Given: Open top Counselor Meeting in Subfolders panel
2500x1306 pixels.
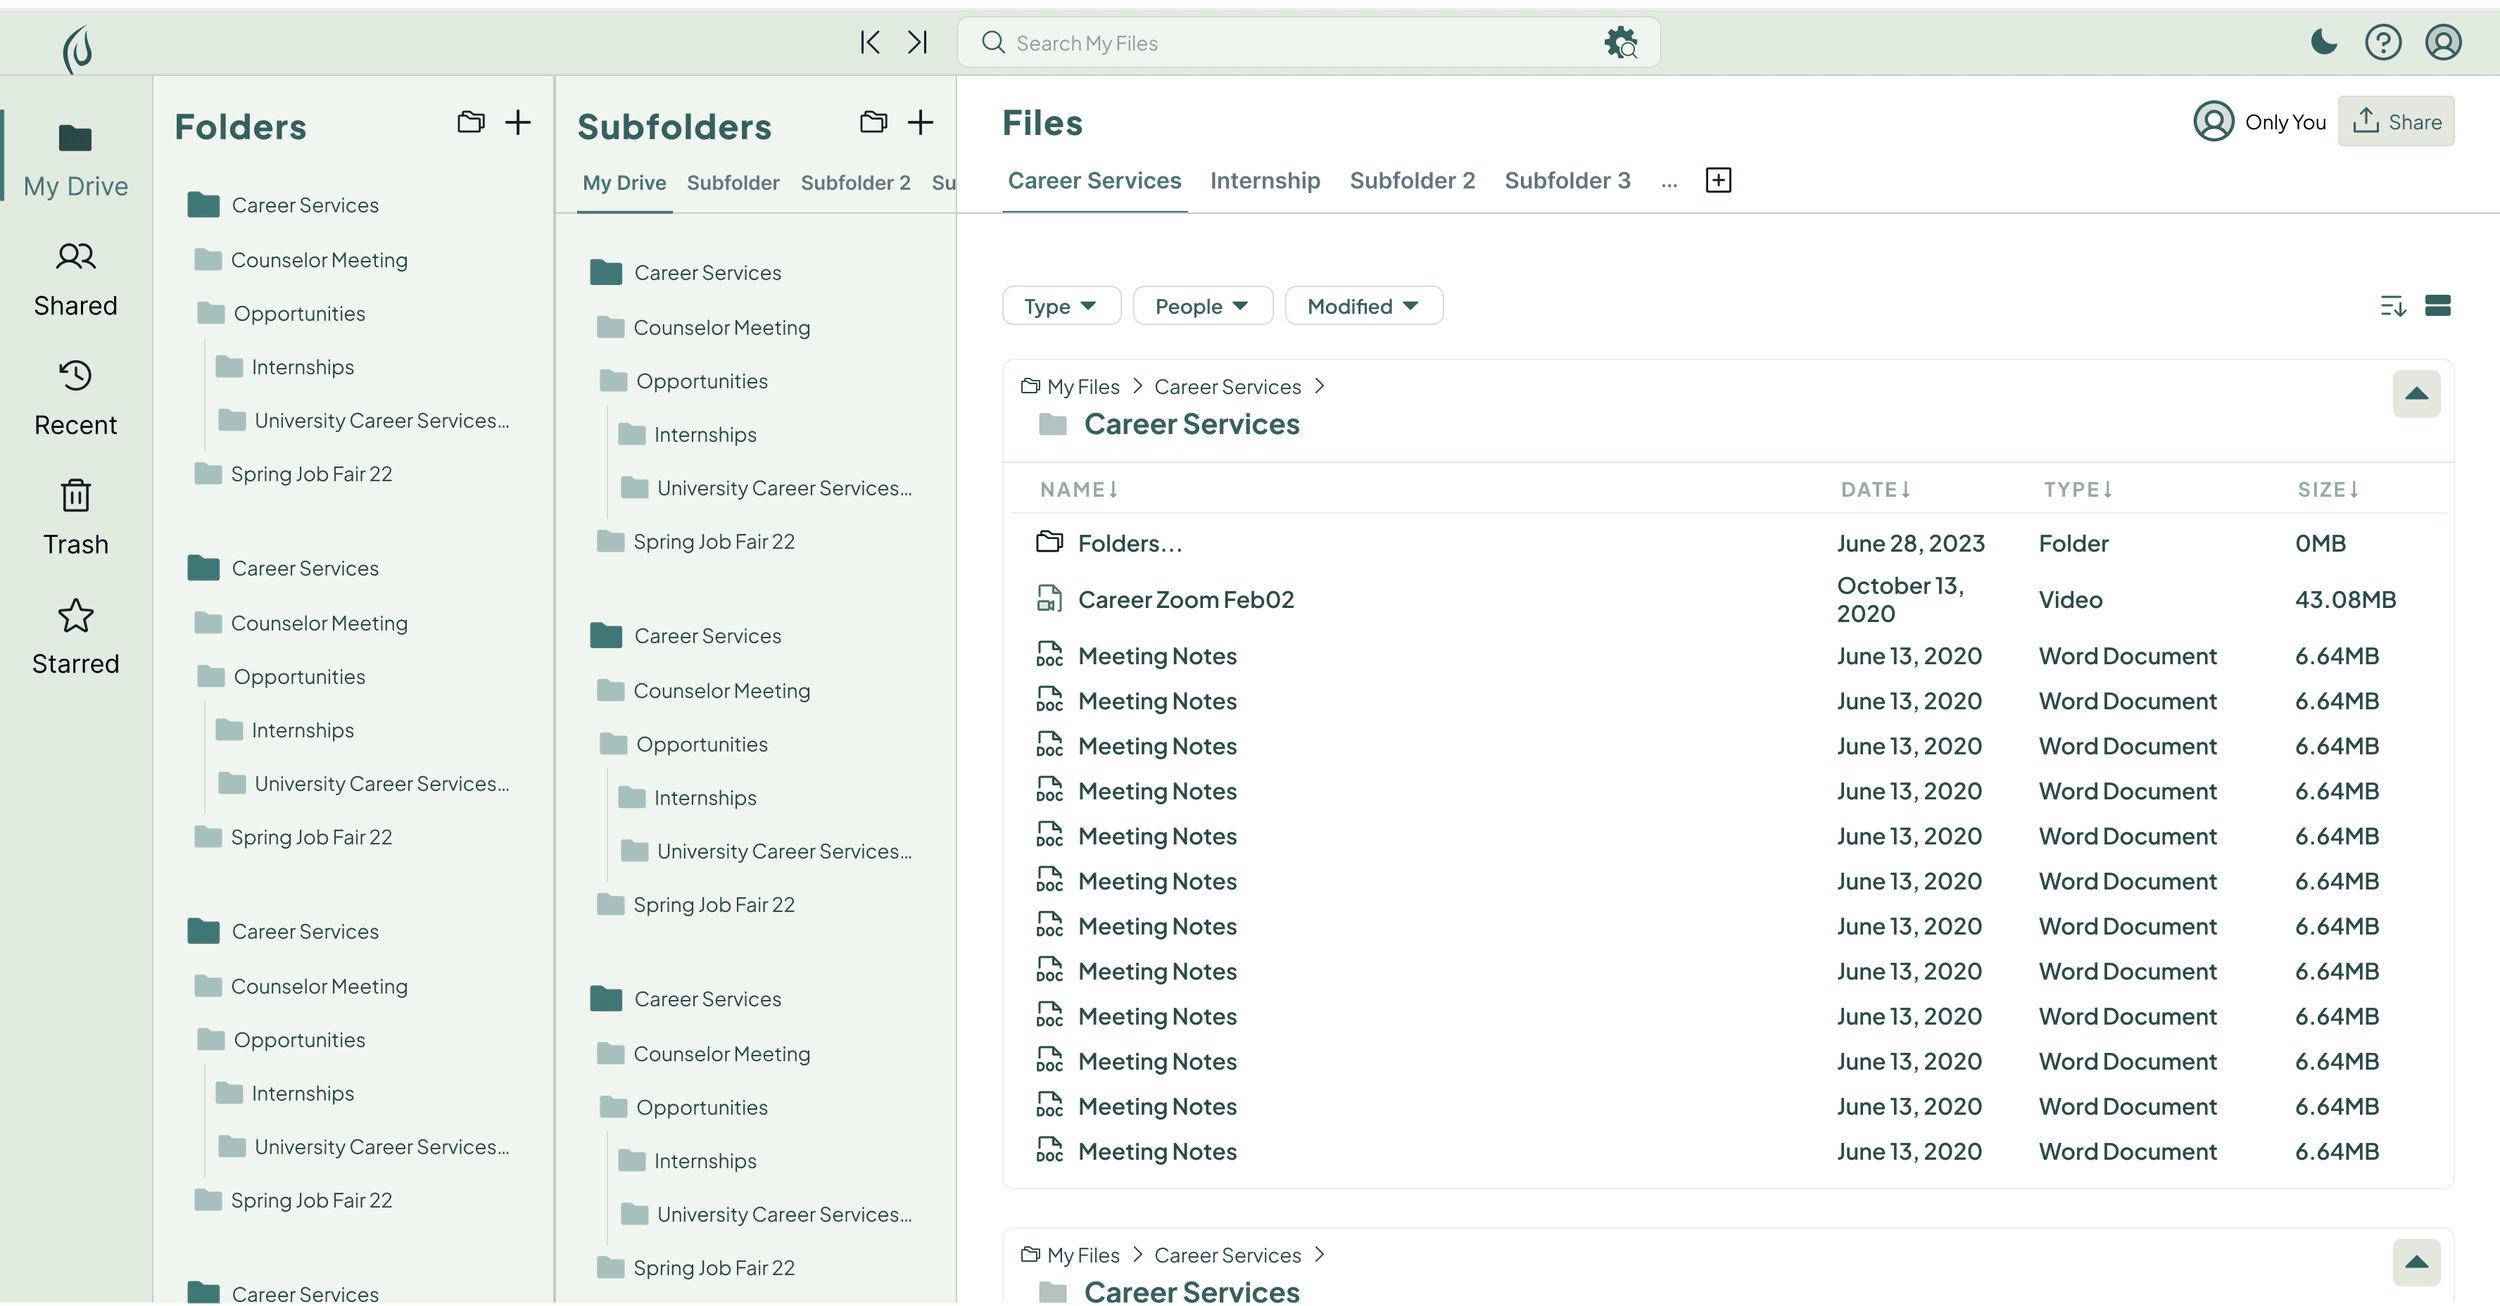Looking at the screenshot, I should 703,328.
